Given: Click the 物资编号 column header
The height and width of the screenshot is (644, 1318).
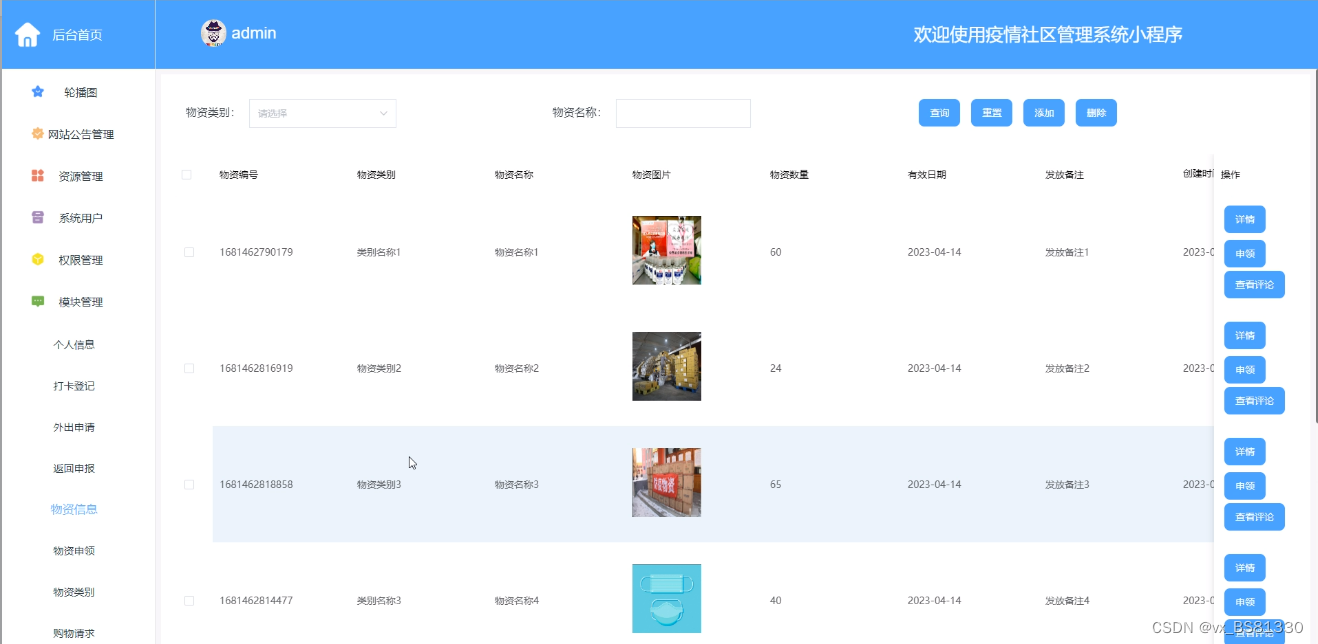Looking at the screenshot, I should coord(239,175).
